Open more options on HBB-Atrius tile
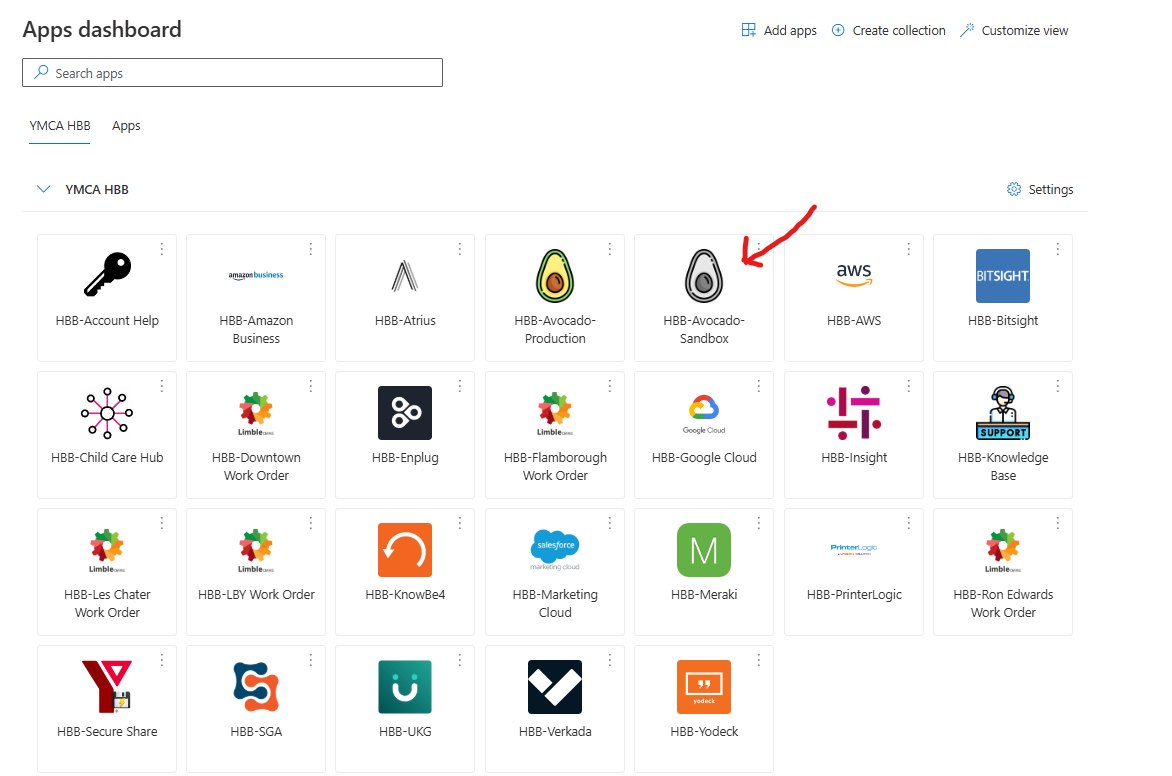 click(460, 249)
